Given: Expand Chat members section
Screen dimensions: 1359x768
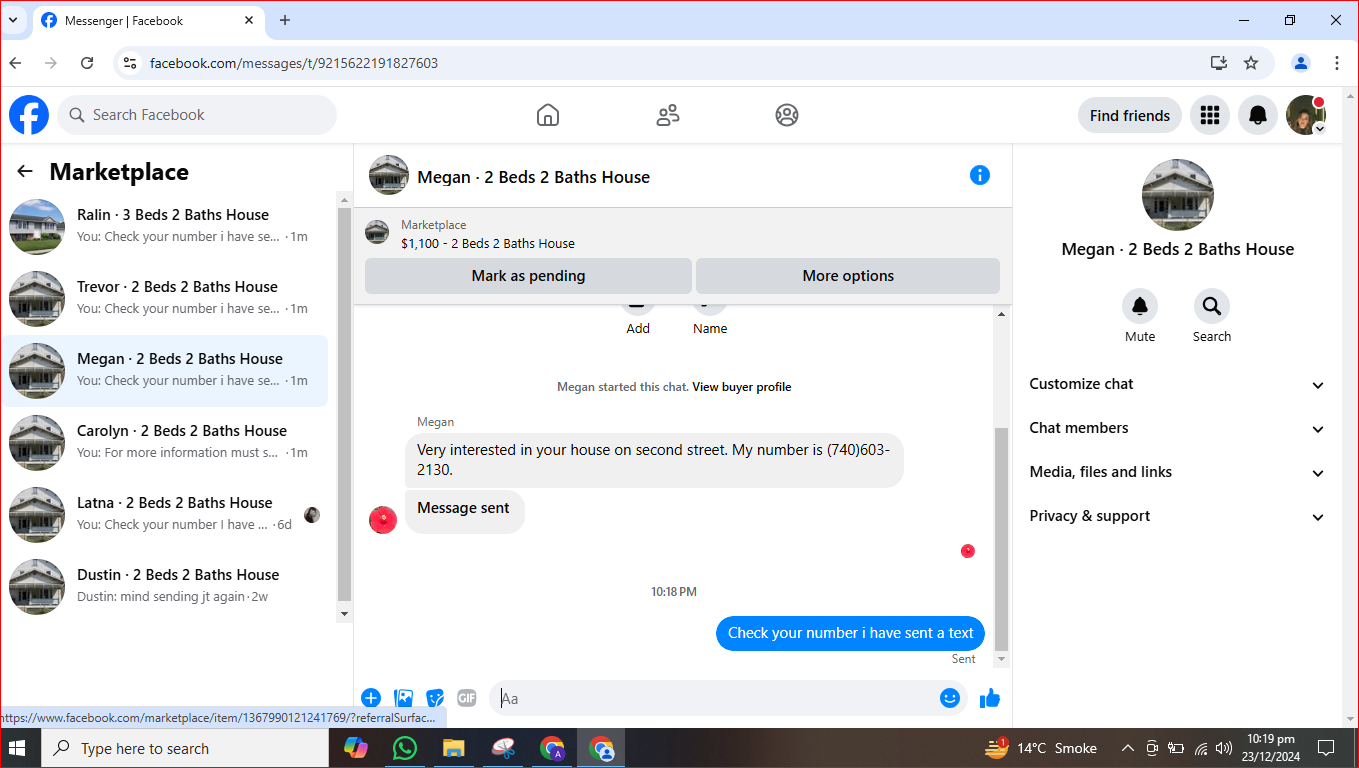Looking at the screenshot, I should point(1177,428).
